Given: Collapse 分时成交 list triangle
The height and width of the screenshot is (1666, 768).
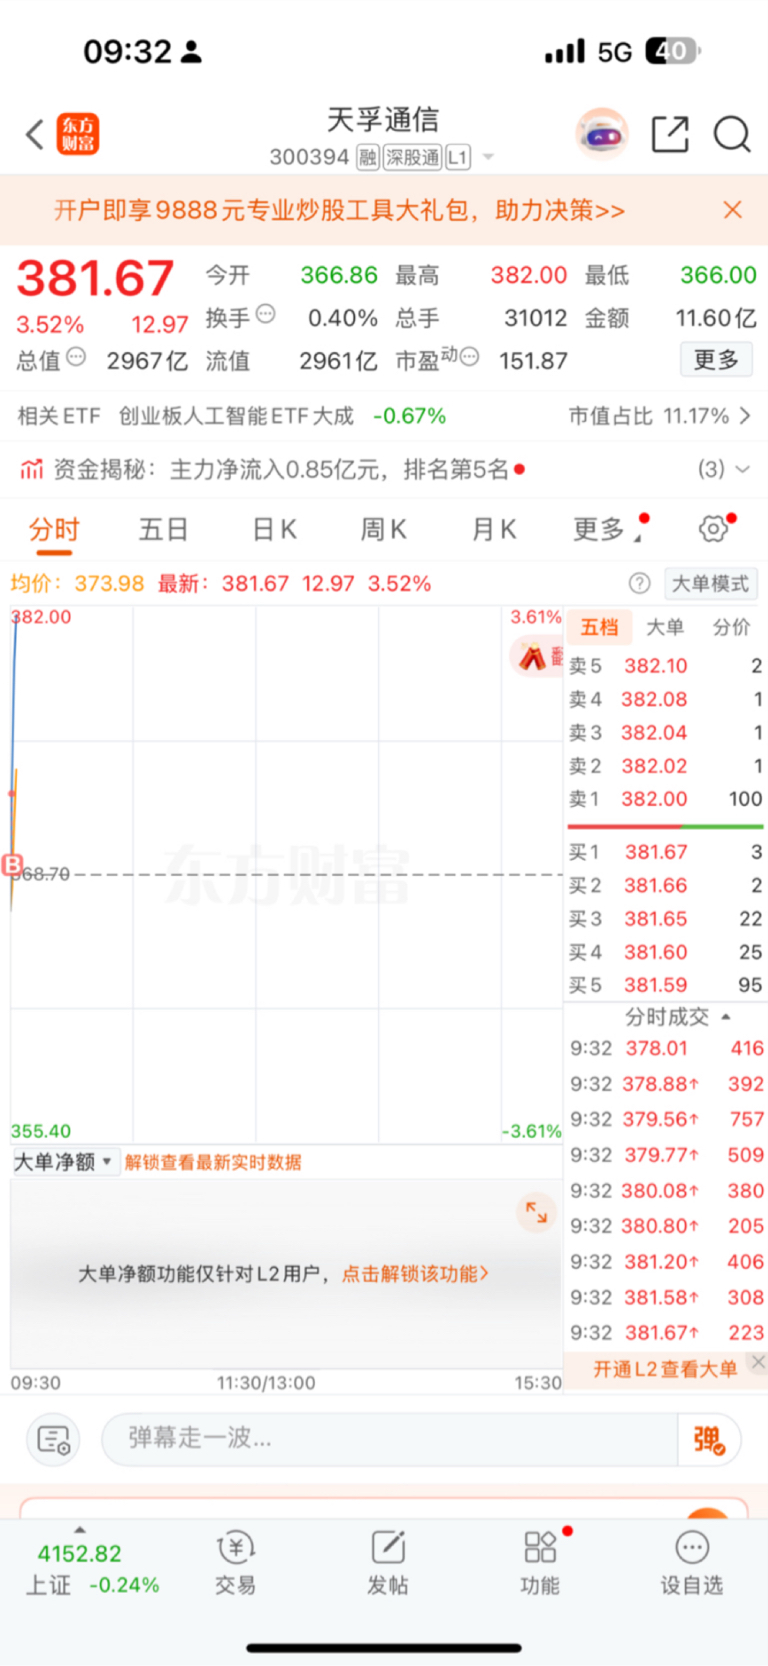Looking at the screenshot, I should click(726, 1017).
